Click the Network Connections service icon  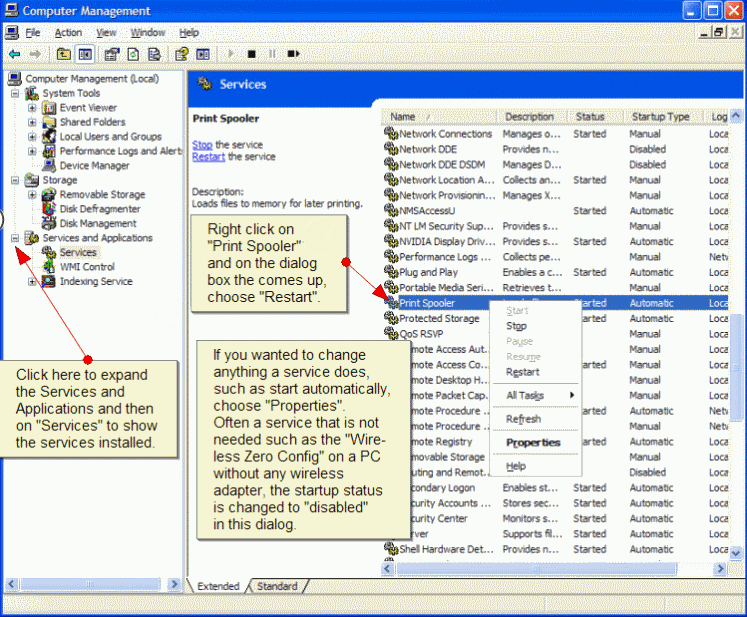click(391, 133)
